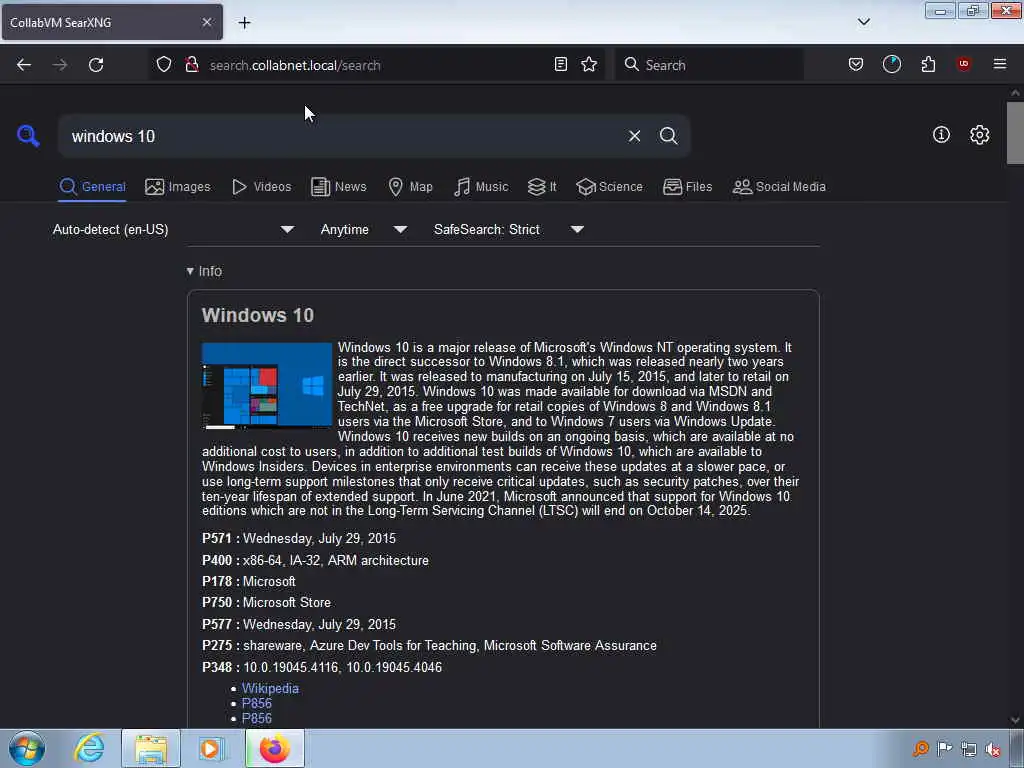Switch to the Files category

[687, 187]
